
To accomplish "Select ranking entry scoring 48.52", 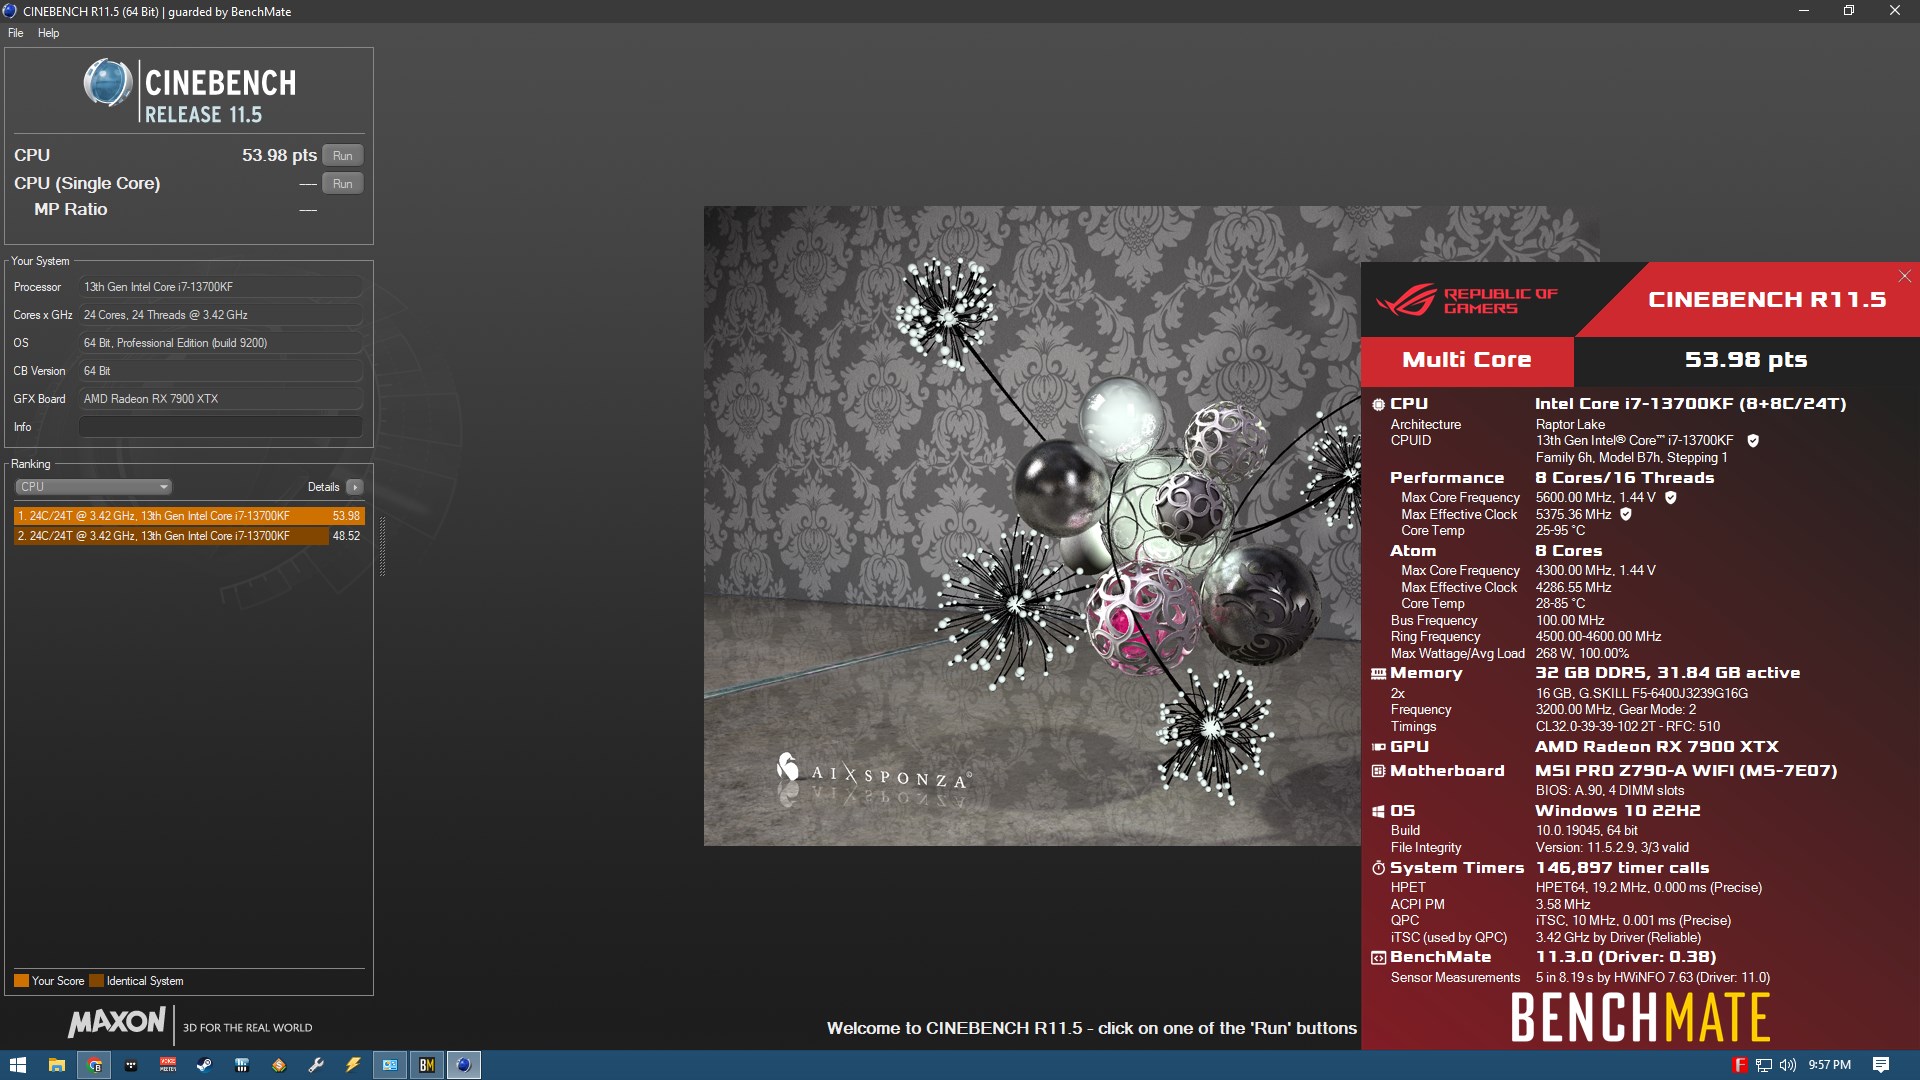I will [189, 536].
